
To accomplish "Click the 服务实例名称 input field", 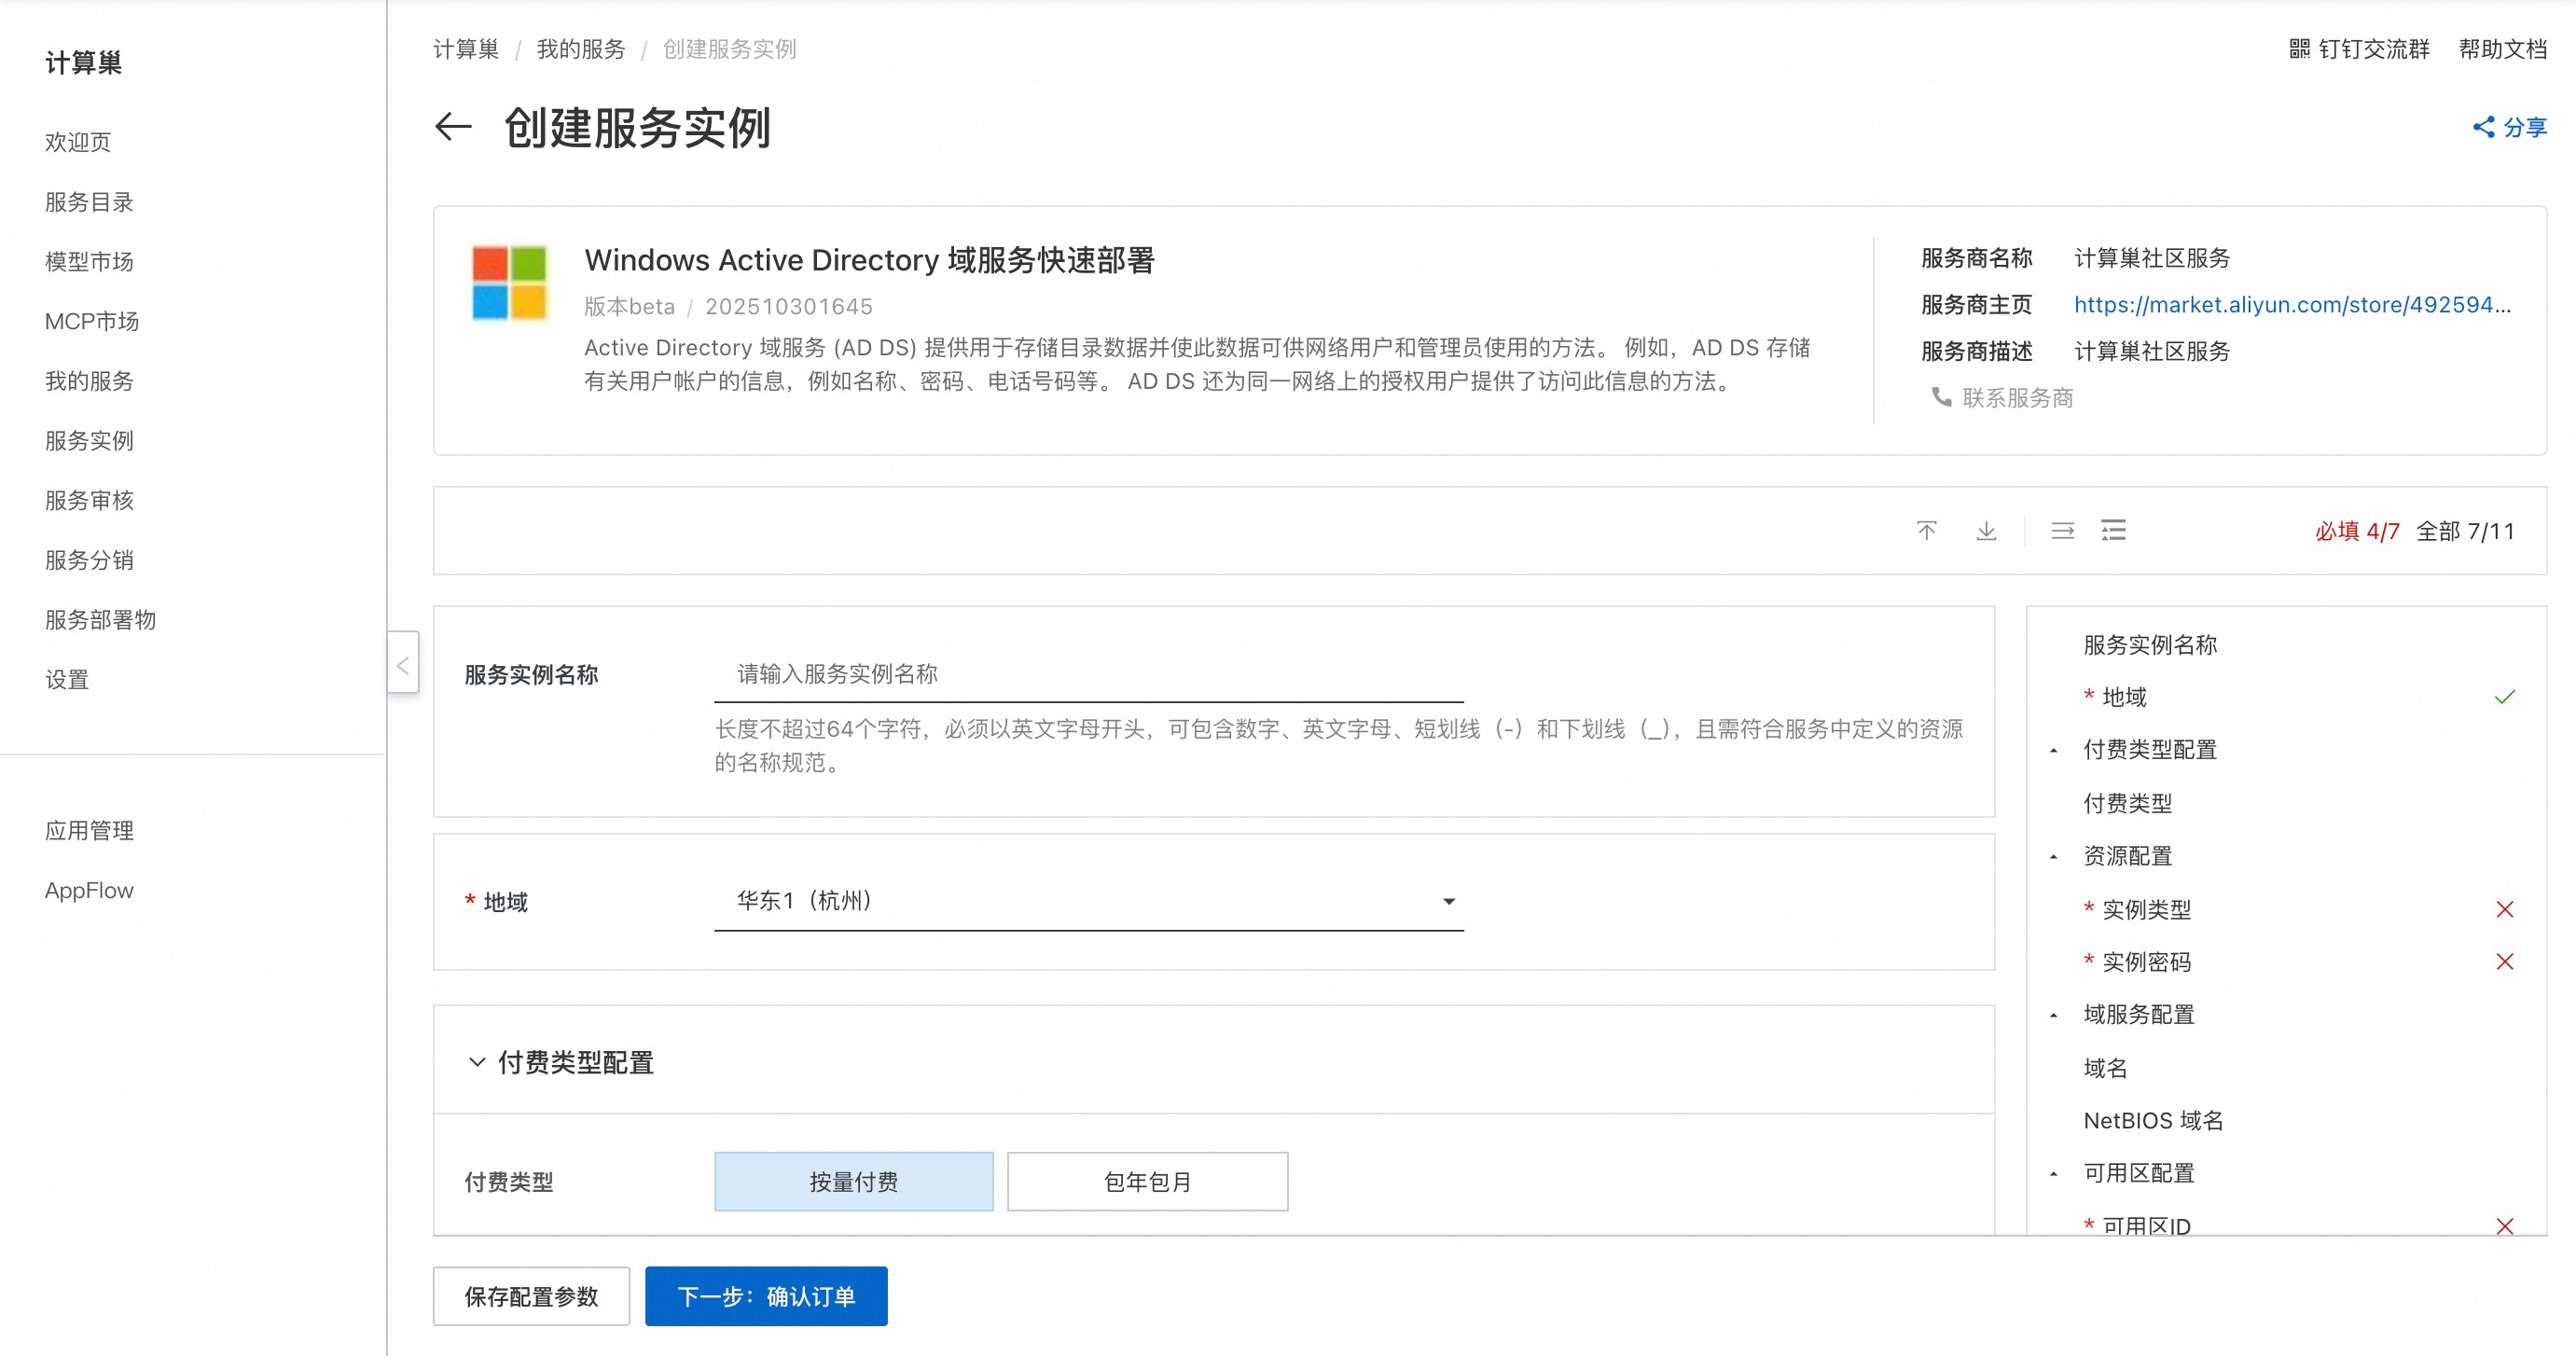I will click(x=1088, y=674).
